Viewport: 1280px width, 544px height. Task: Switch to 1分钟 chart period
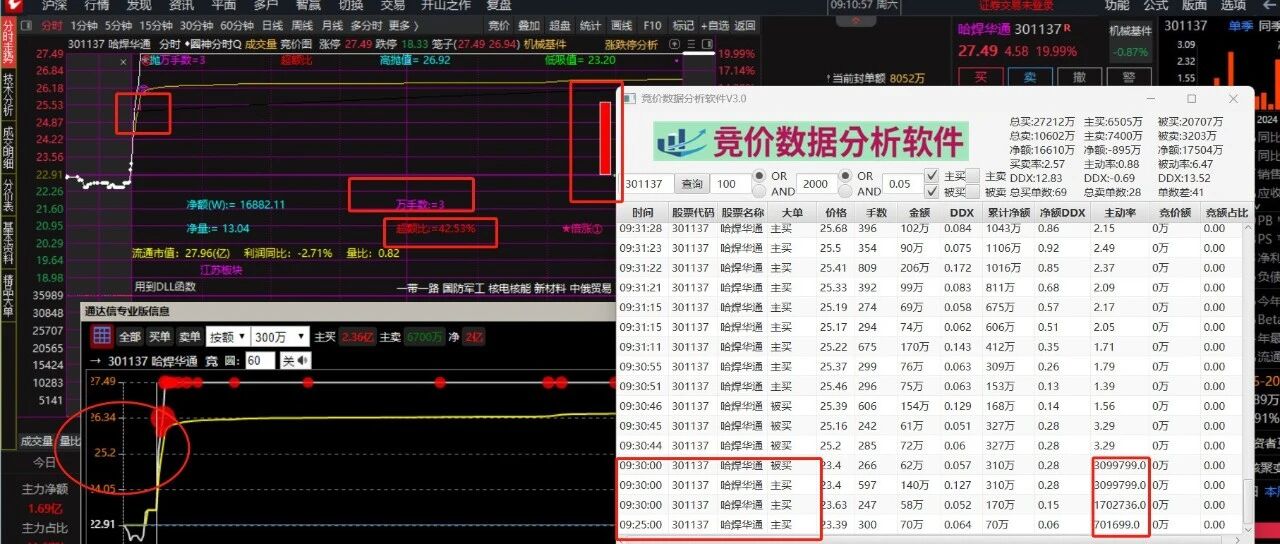tap(84, 25)
